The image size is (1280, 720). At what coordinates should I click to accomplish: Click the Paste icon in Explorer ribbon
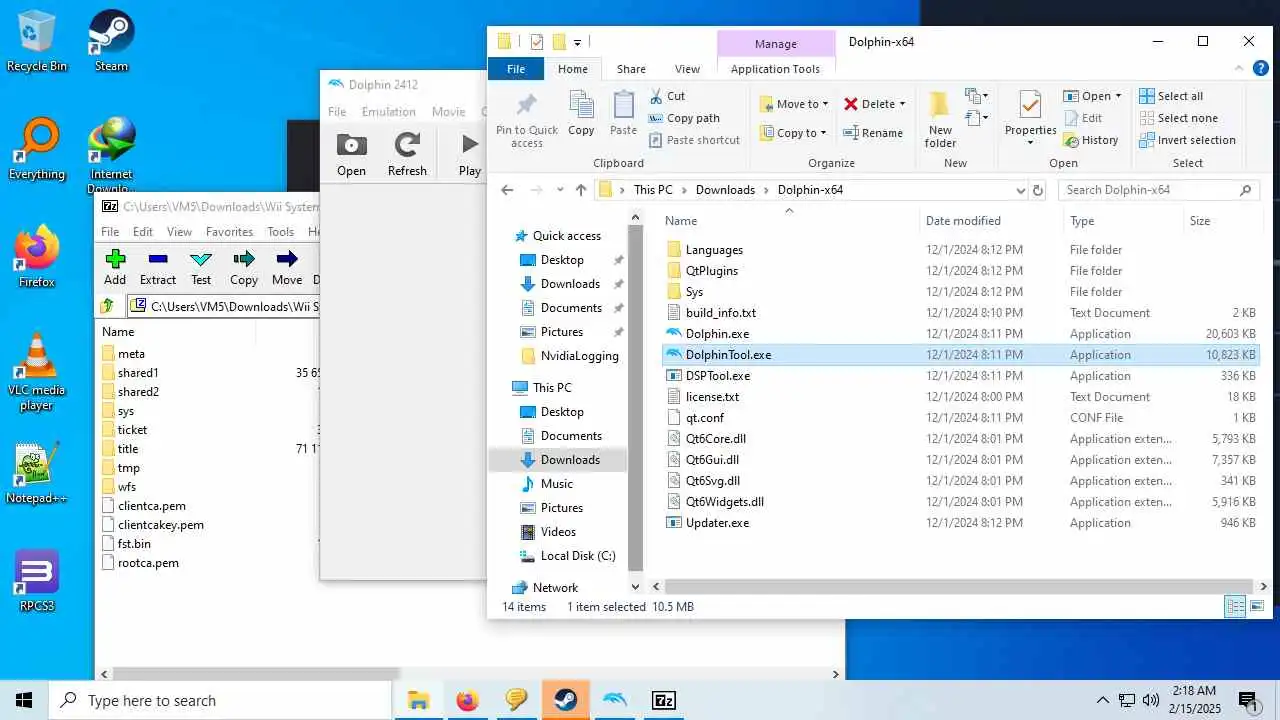click(623, 113)
